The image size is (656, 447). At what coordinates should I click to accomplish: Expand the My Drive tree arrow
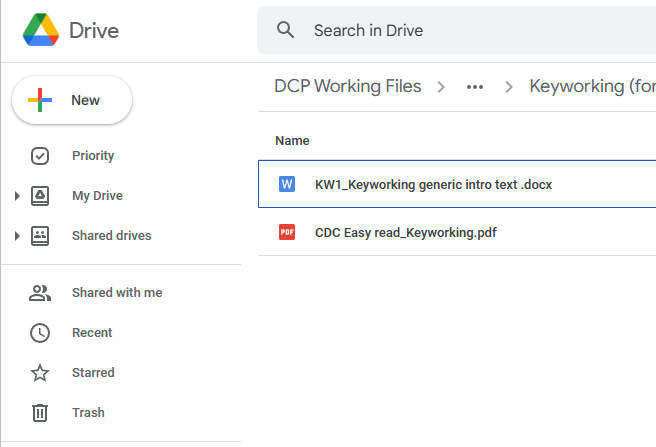coord(17,196)
